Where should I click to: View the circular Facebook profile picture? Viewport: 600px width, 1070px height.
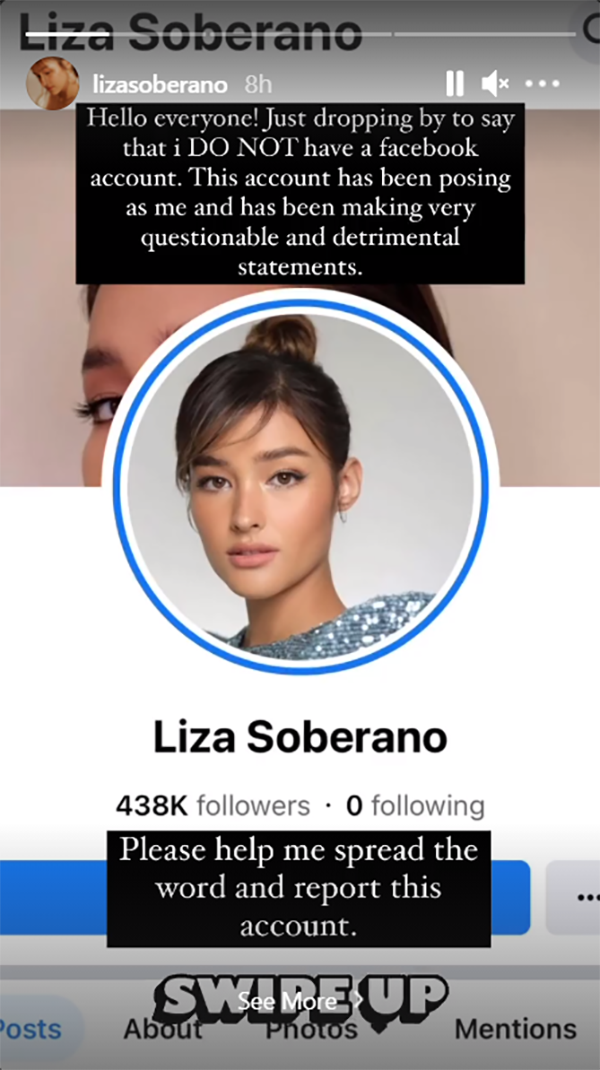[301, 486]
